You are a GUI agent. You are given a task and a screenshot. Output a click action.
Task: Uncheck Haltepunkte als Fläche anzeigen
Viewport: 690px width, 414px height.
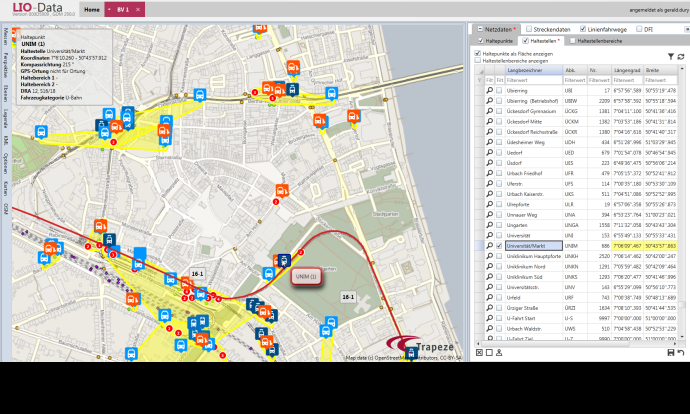pyautogui.click(x=476, y=53)
